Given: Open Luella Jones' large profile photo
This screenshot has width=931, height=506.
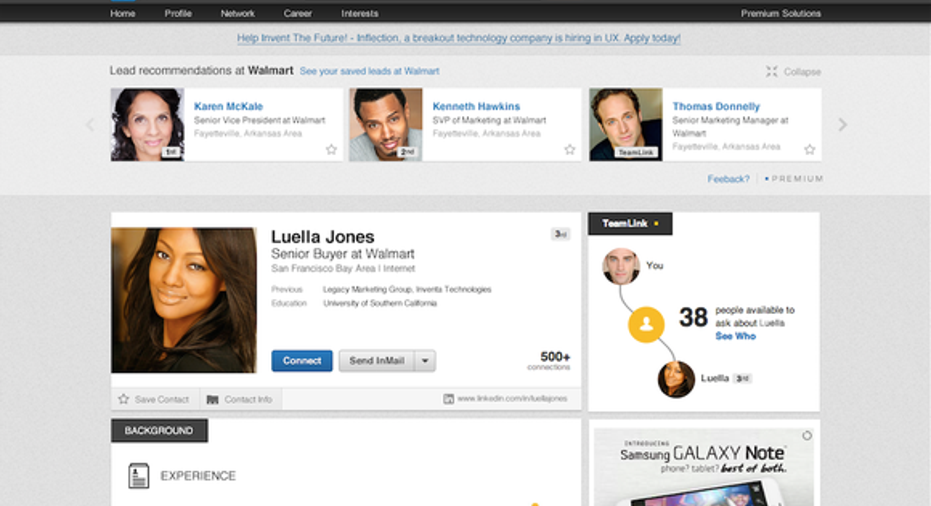Looking at the screenshot, I should click(184, 300).
